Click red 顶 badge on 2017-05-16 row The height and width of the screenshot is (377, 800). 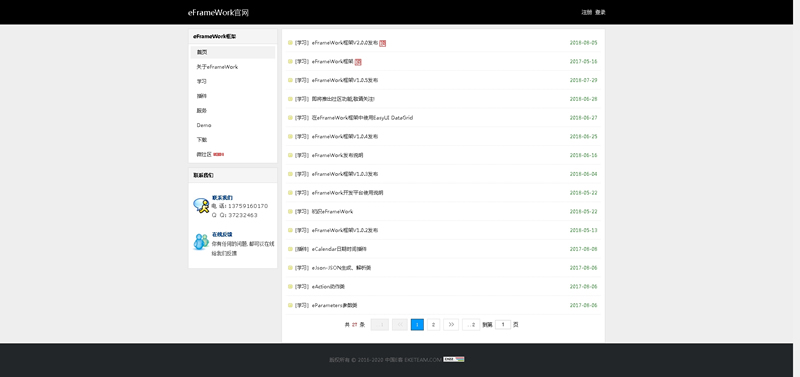click(358, 62)
